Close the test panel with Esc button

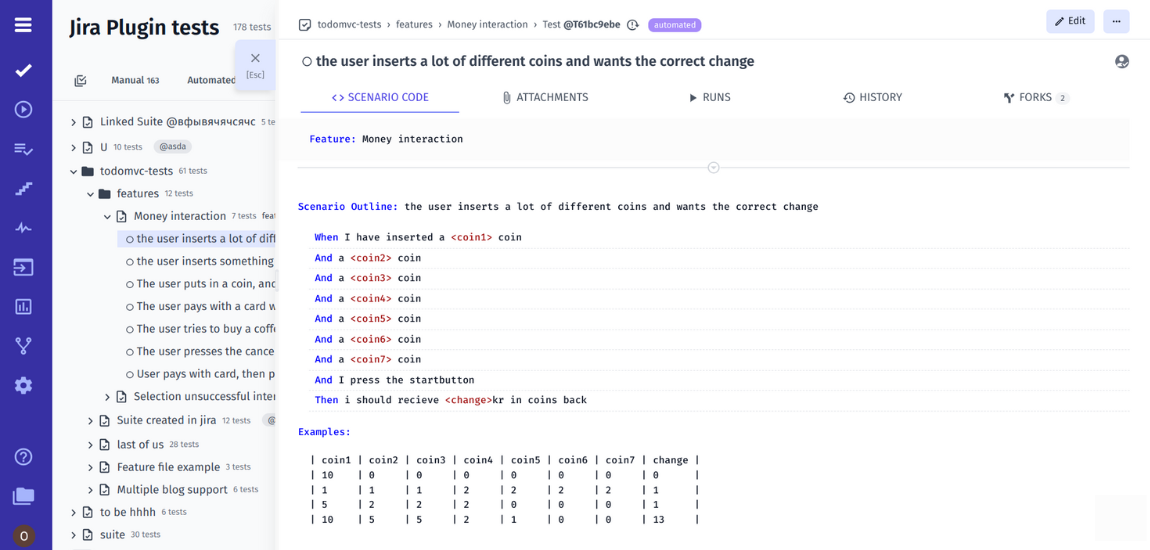point(255,64)
